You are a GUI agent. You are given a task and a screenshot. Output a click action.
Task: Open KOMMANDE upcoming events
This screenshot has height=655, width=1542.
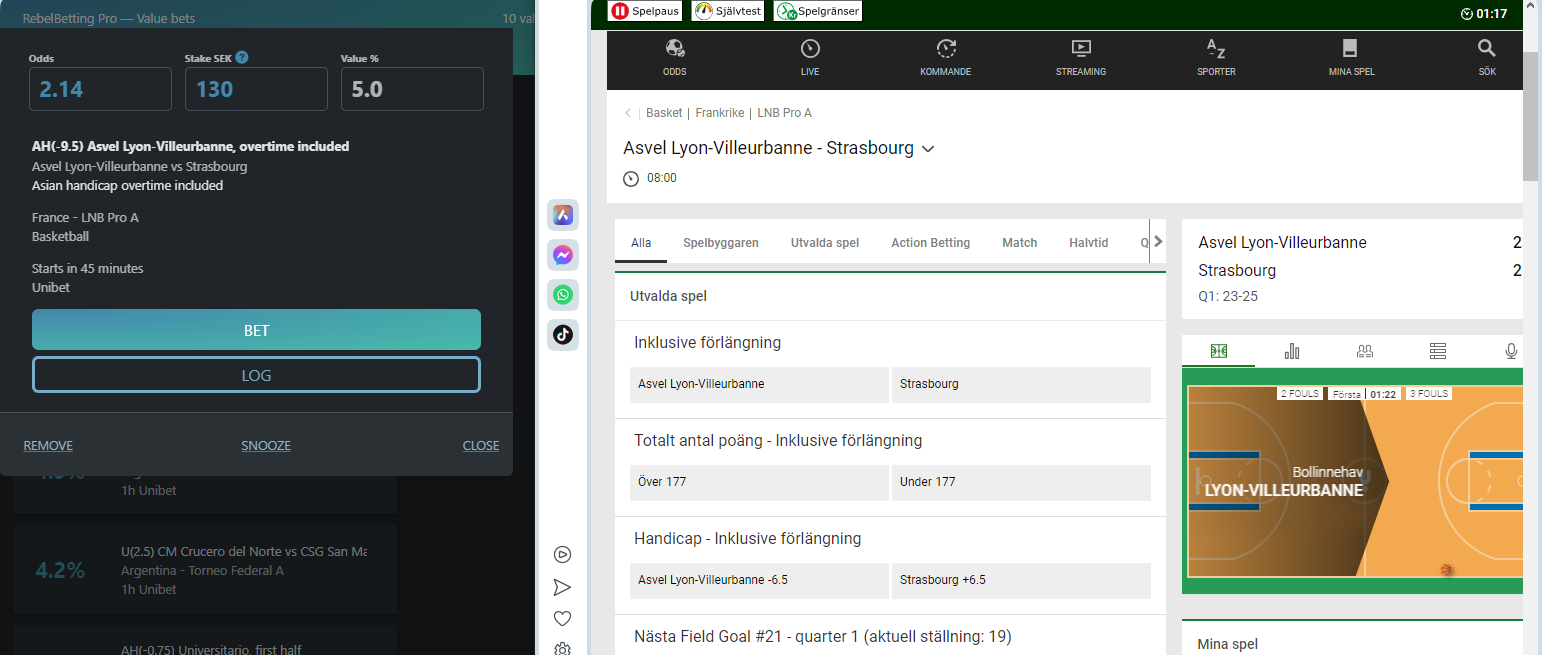[x=945, y=58]
